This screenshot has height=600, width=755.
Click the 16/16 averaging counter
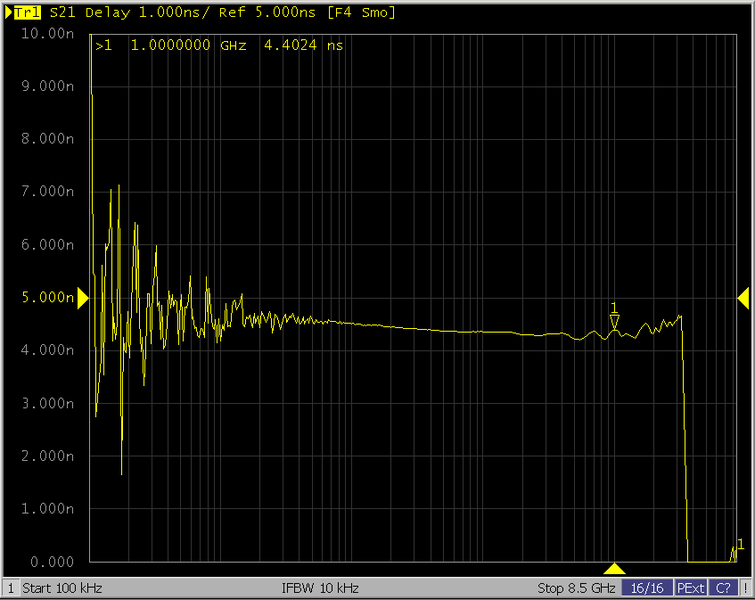[x=646, y=588]
